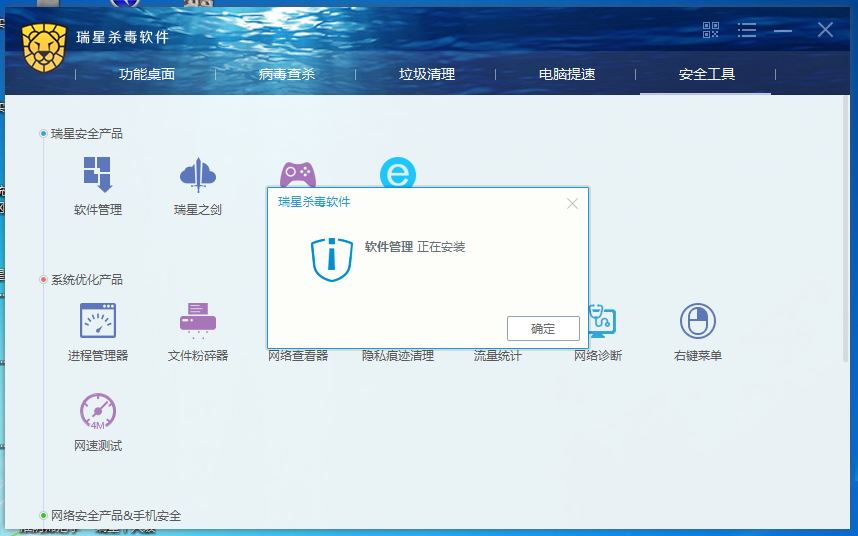Click 系统优化产品 section heading
Viewport: 858px width, 536px height.
86,279
